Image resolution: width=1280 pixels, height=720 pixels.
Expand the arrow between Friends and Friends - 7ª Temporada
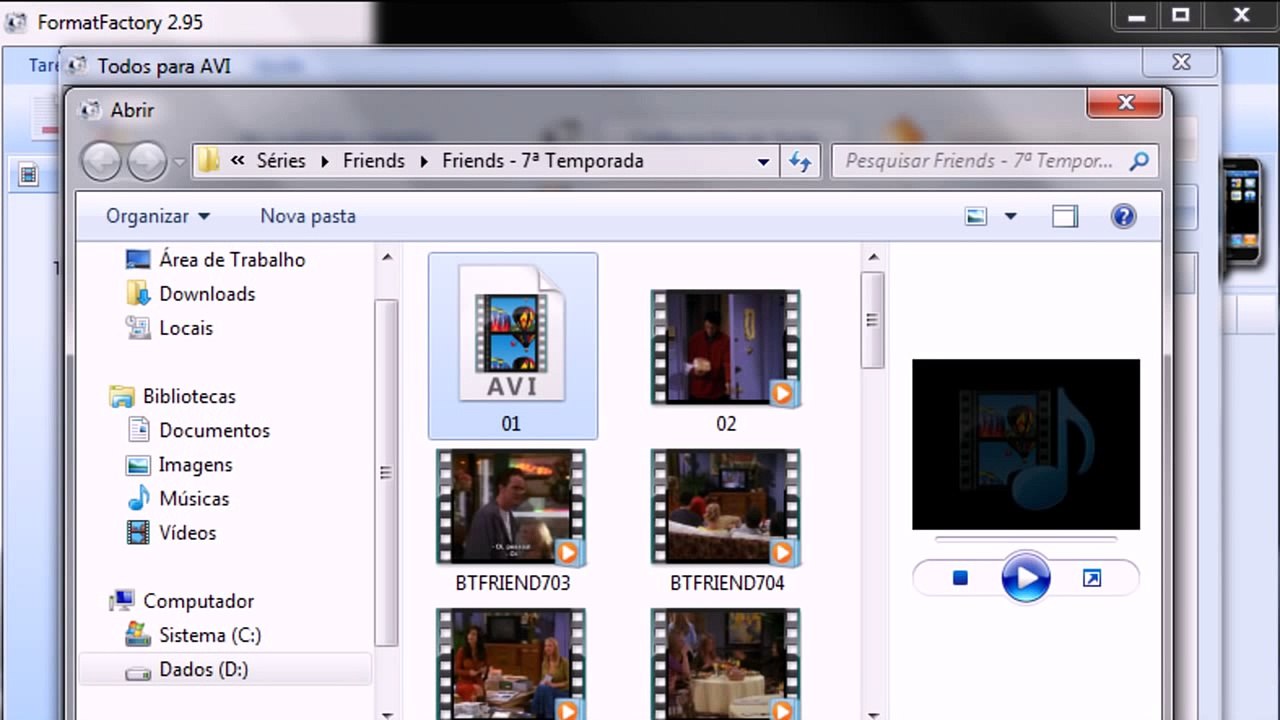[x=424, y=161]
